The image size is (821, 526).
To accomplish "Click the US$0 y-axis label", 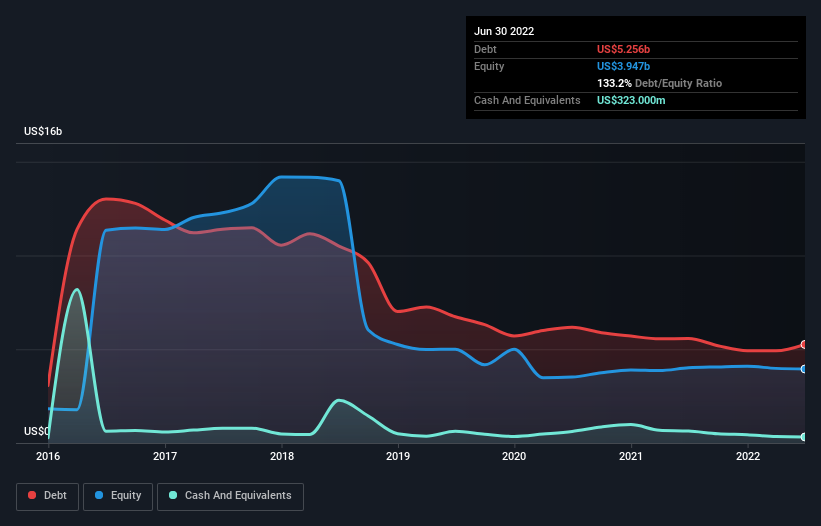I will 37,431.
